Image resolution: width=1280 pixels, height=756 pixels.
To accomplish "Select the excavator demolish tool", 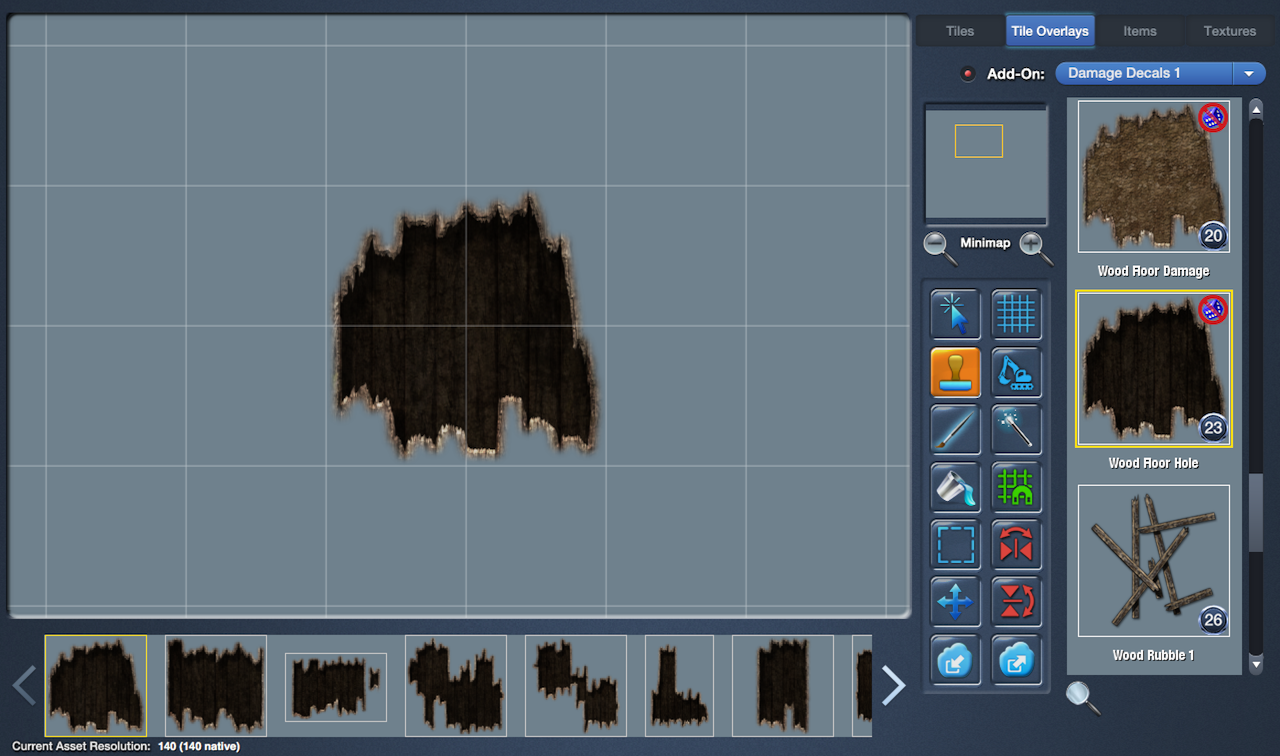I will 1016,373.
